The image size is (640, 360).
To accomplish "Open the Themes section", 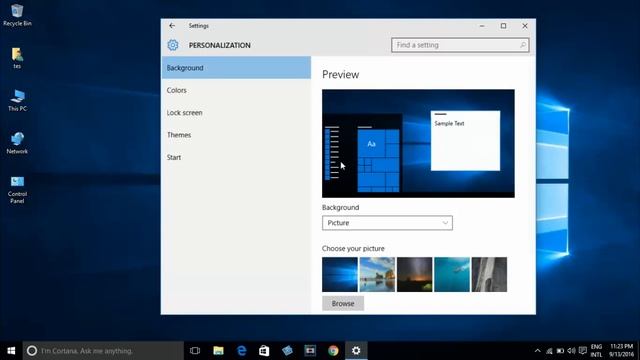I will pos(236,135).
